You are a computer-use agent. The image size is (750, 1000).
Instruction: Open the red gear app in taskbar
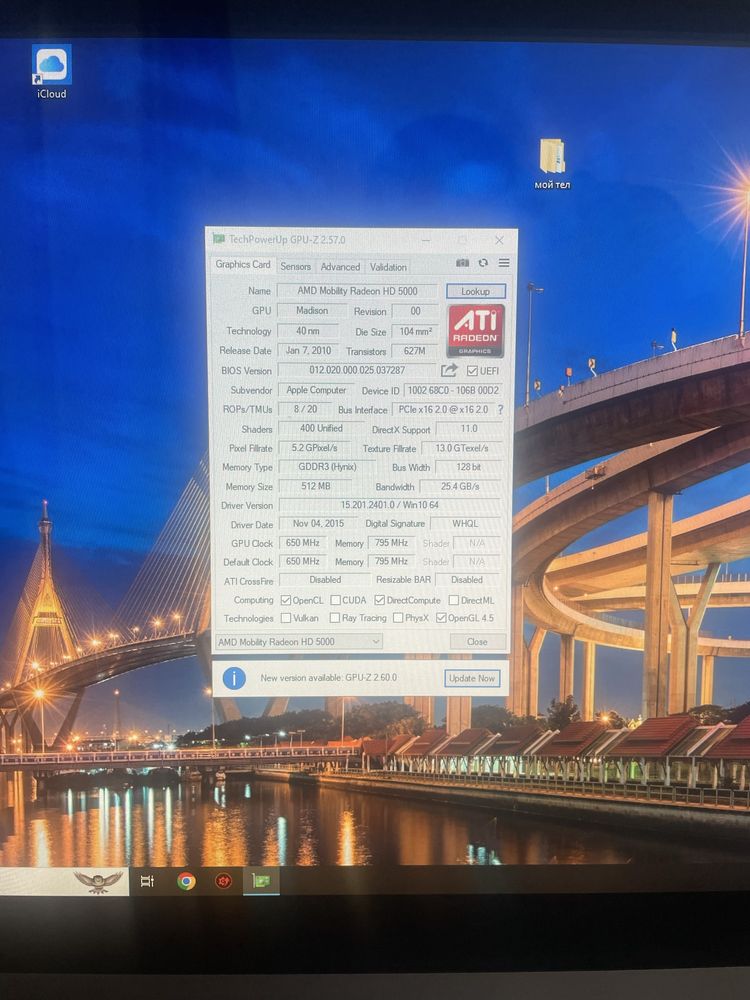(223, 881)
